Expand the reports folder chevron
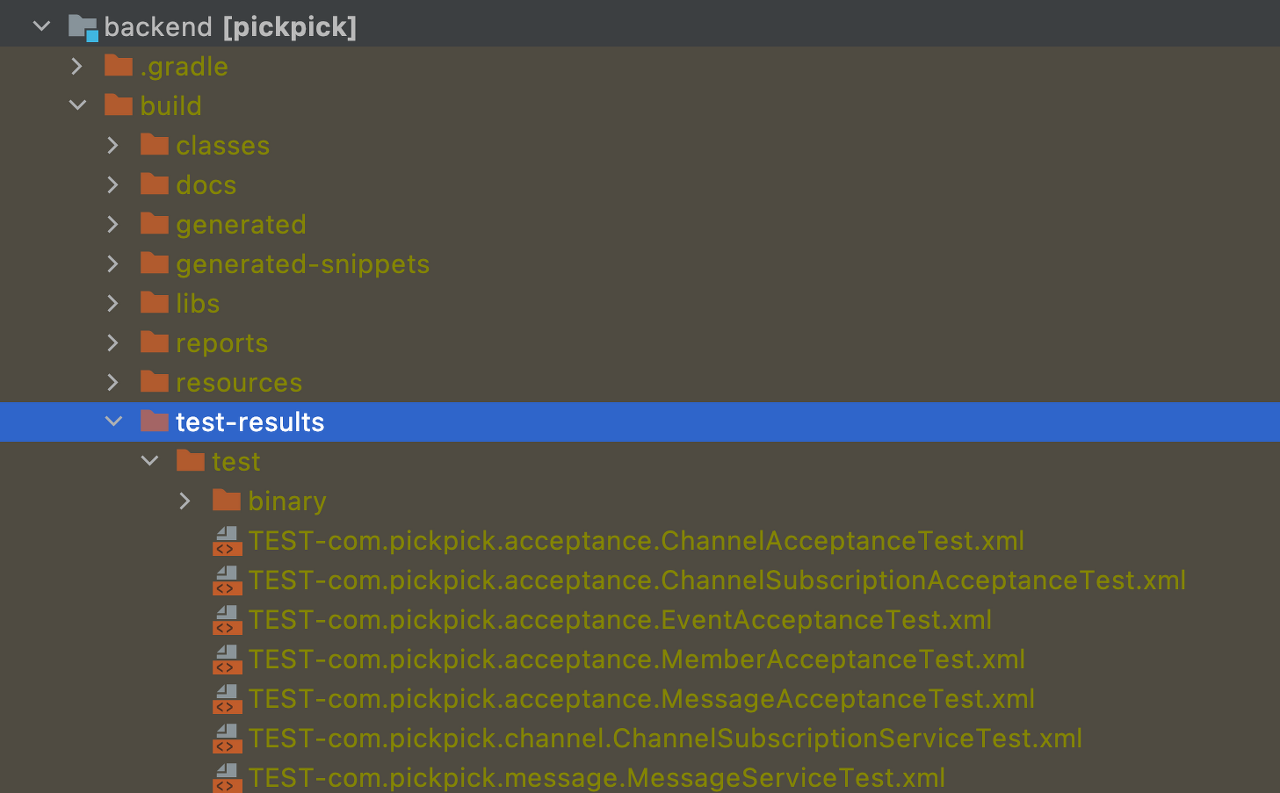1280x793 pixels. pyautogui.click(x=113, y=343)
